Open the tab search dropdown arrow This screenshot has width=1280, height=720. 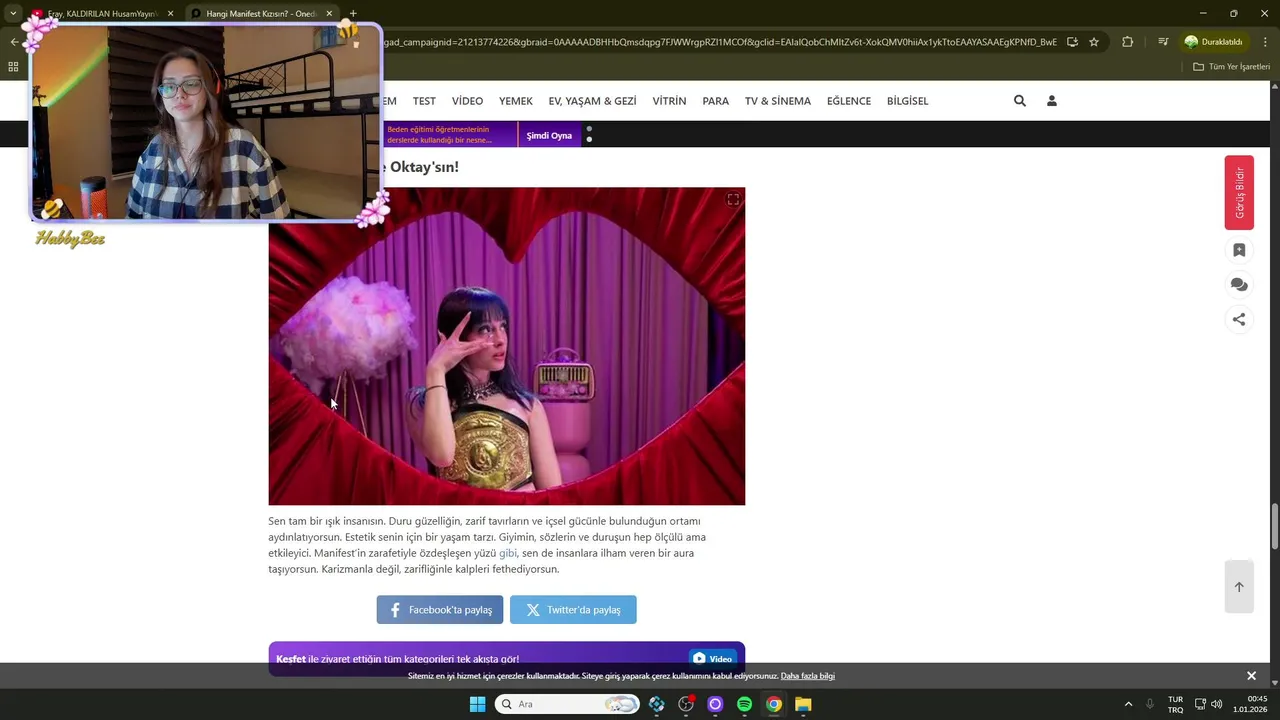click(x=13, y=14)
